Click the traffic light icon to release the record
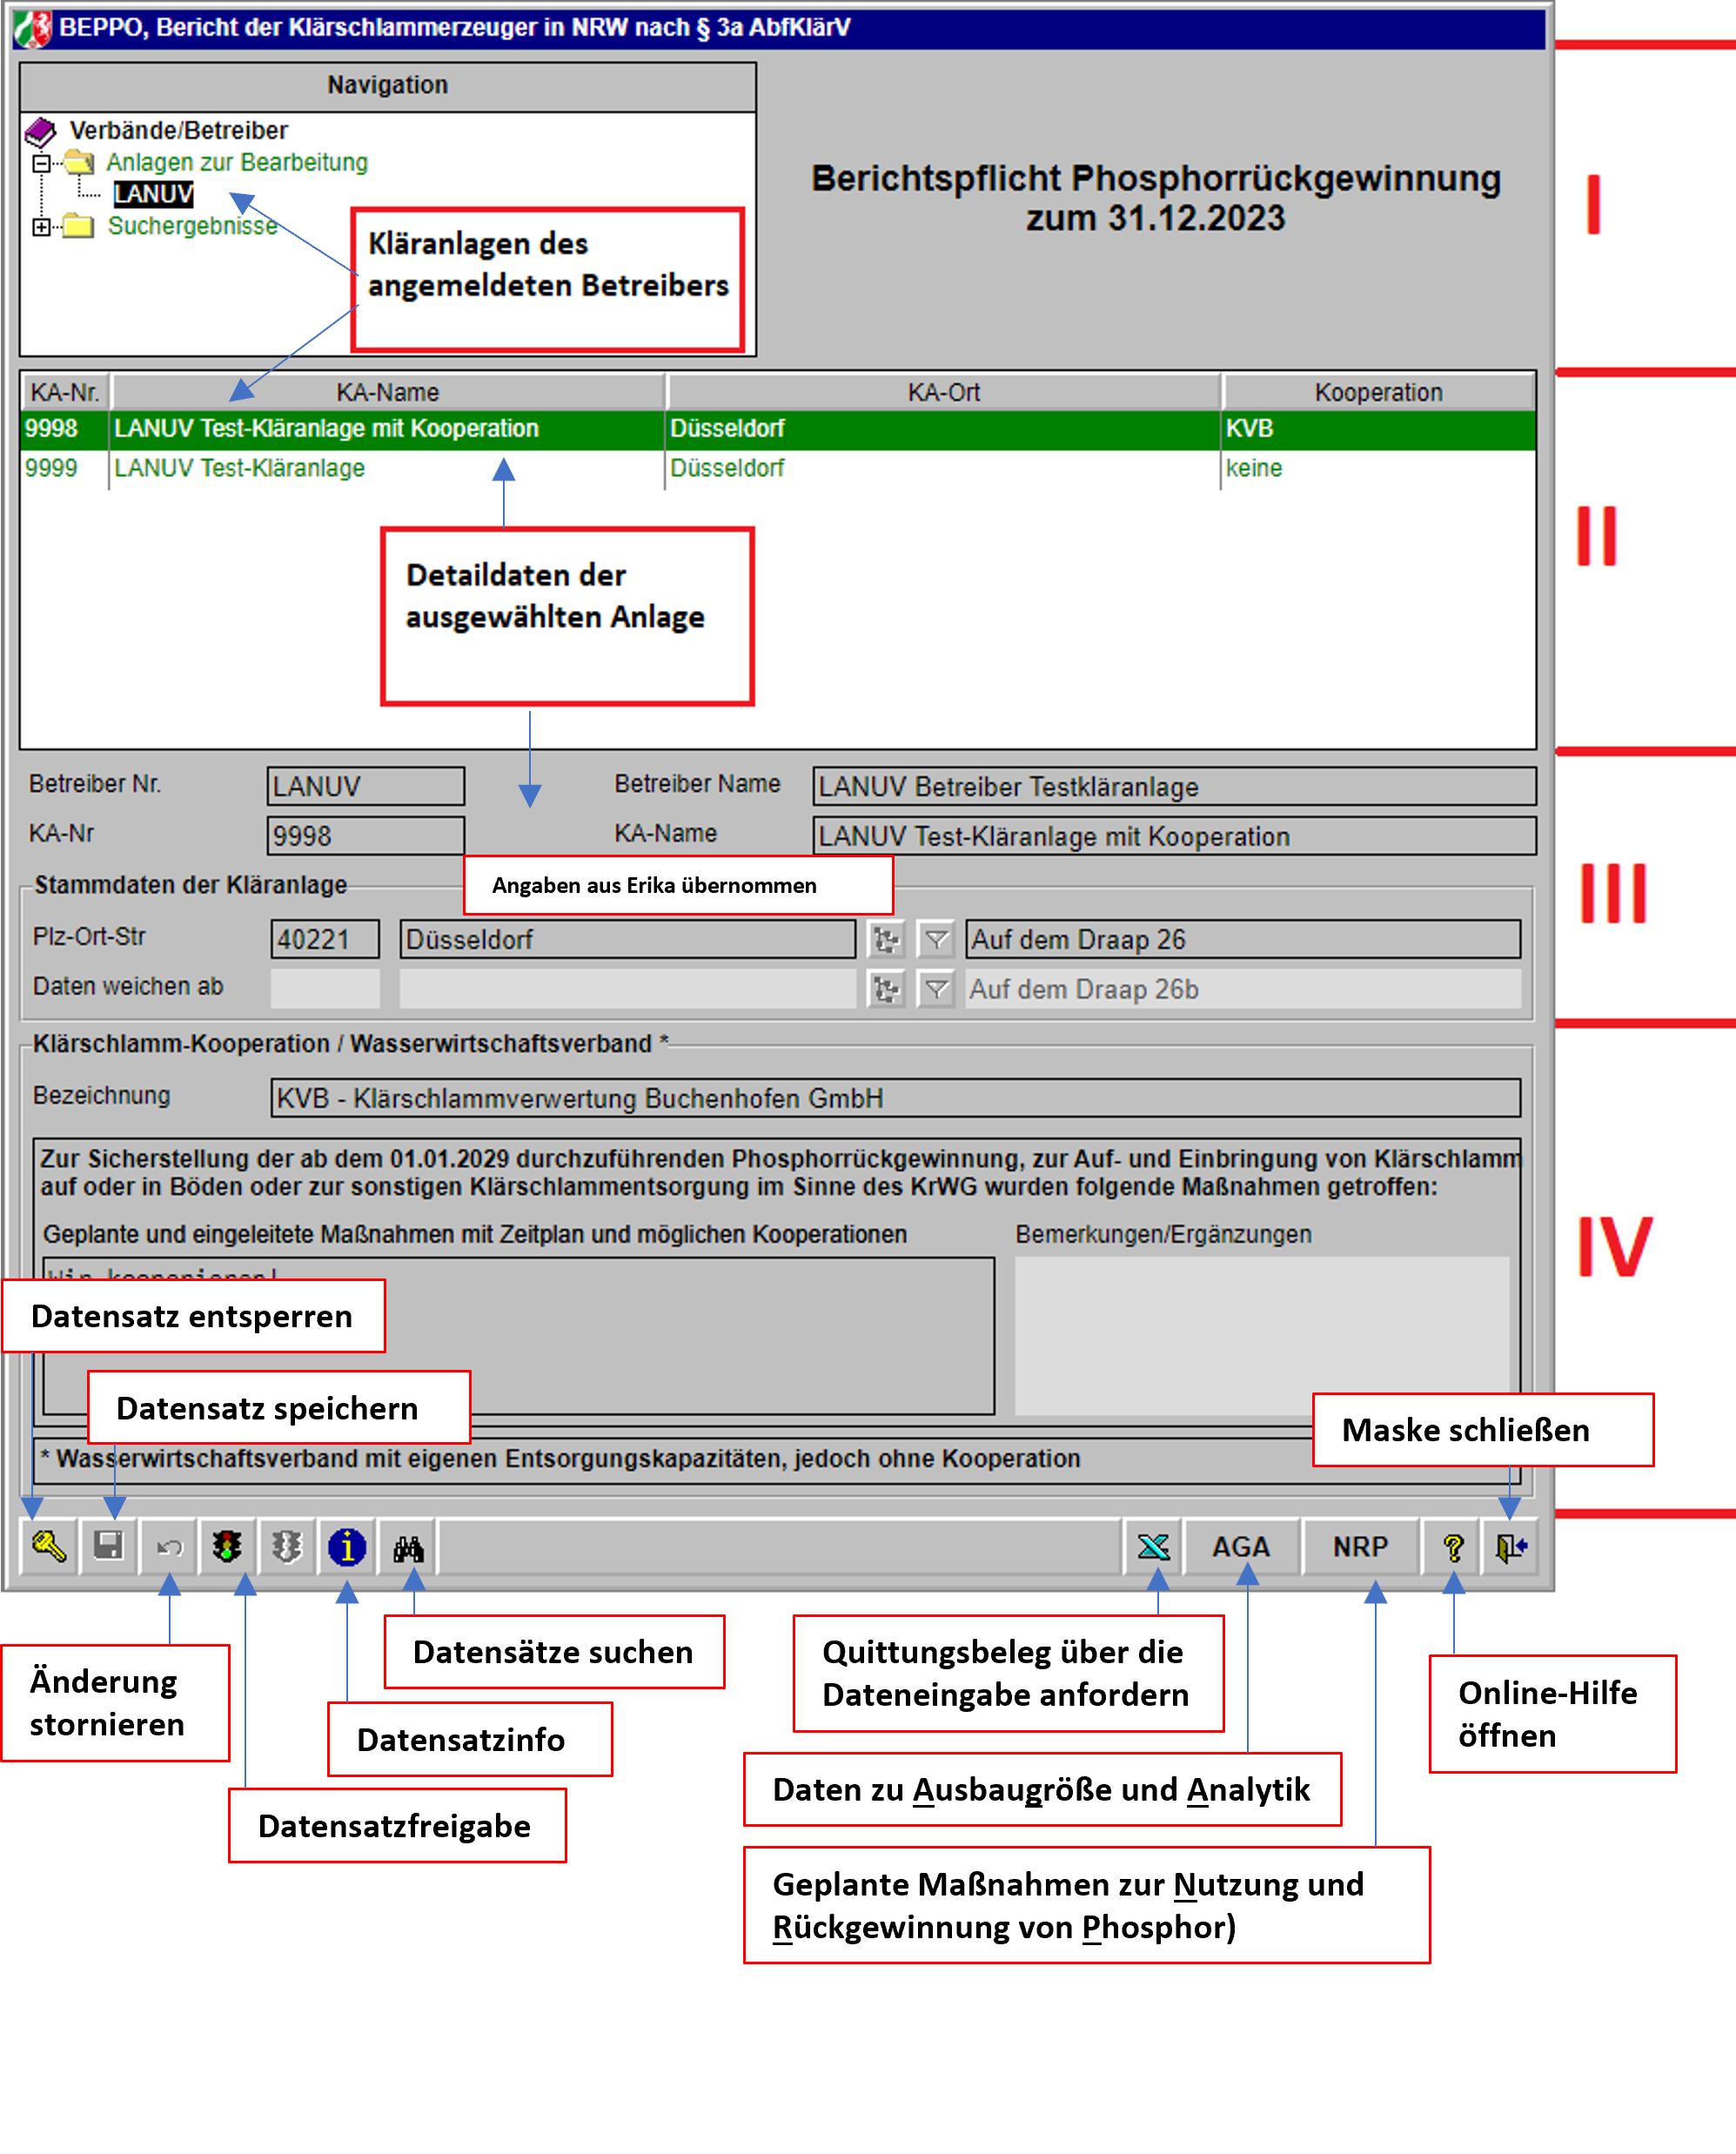The height and width of the screenshot is (2154, 1736). (228, 1547)
